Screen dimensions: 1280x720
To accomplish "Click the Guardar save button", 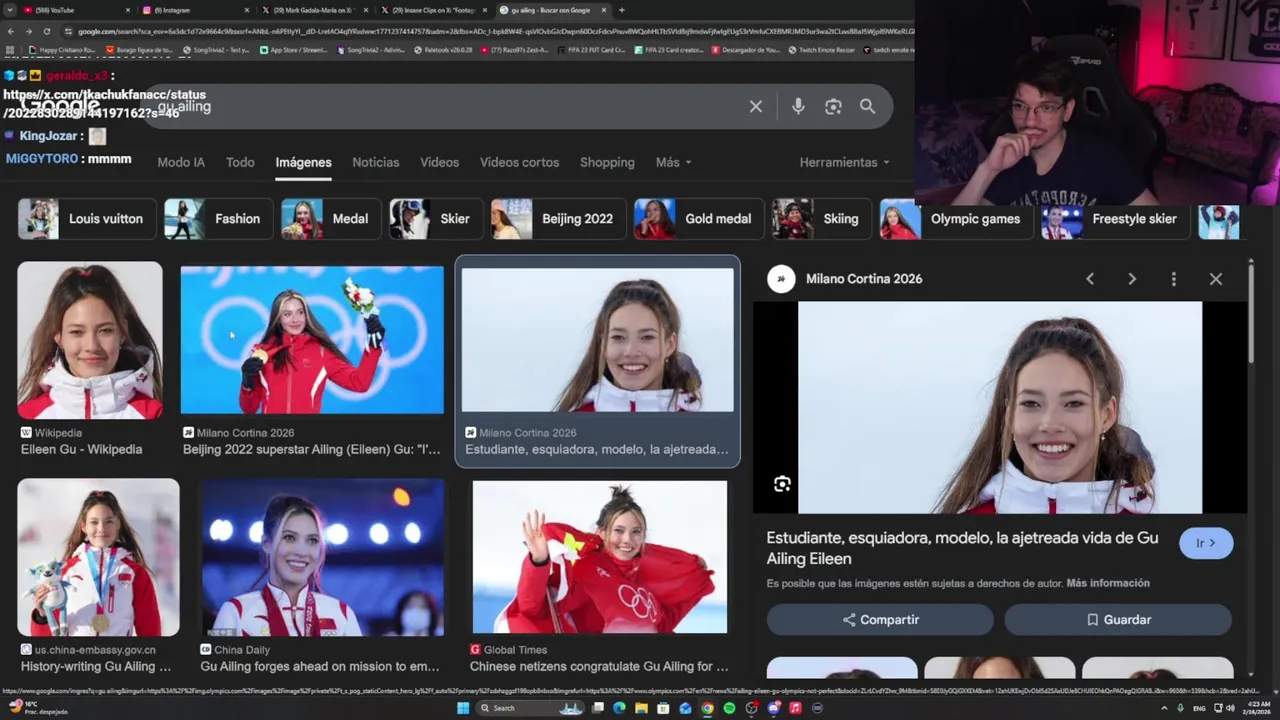I will pos(1118,620).
